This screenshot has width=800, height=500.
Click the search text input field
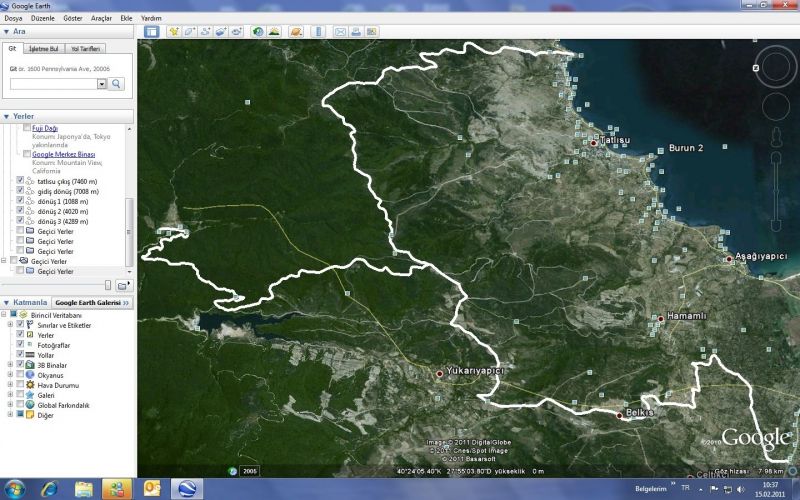(53, 84)
